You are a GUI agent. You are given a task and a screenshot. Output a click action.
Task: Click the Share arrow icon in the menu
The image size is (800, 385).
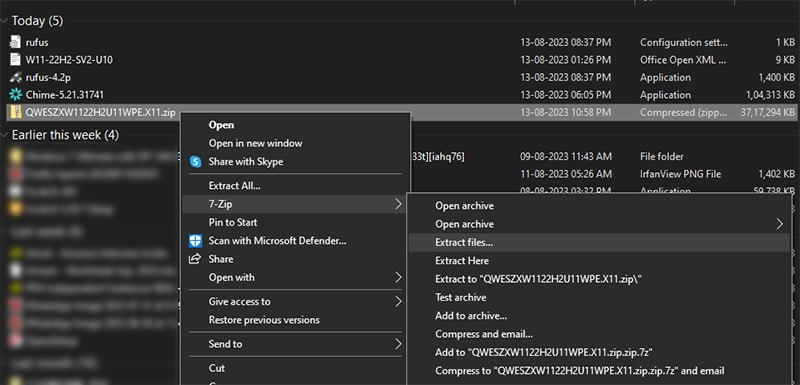click(x=195, y=259)
